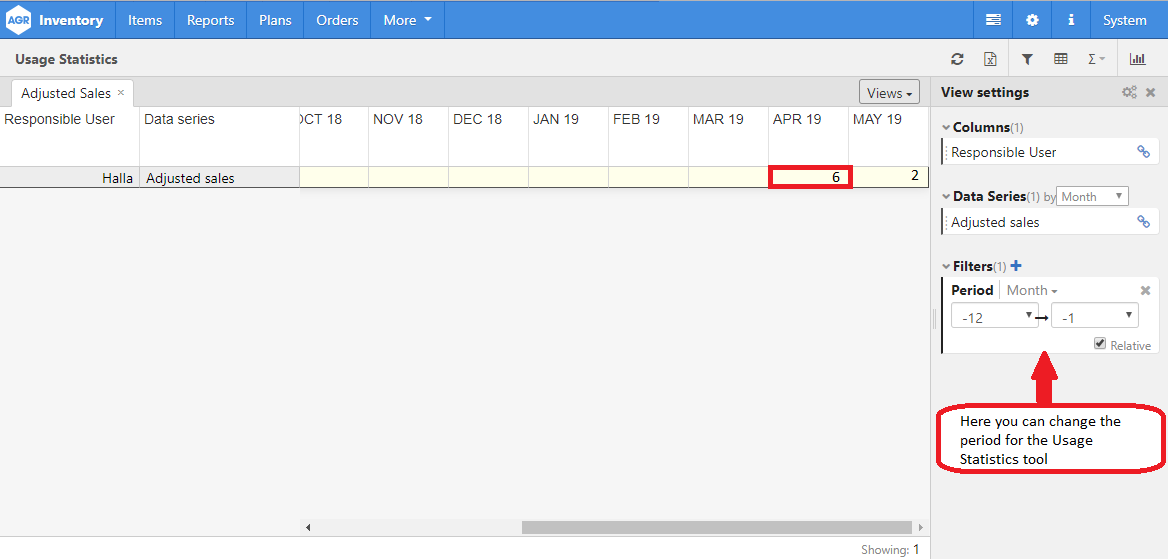Screen dimensions: 1168x559
Task: Export the grid to Excel
Action: 990,60
